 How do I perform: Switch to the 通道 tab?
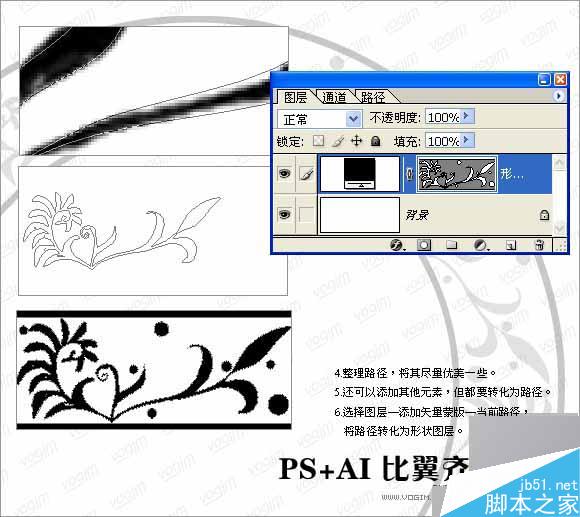click(334, 97)
